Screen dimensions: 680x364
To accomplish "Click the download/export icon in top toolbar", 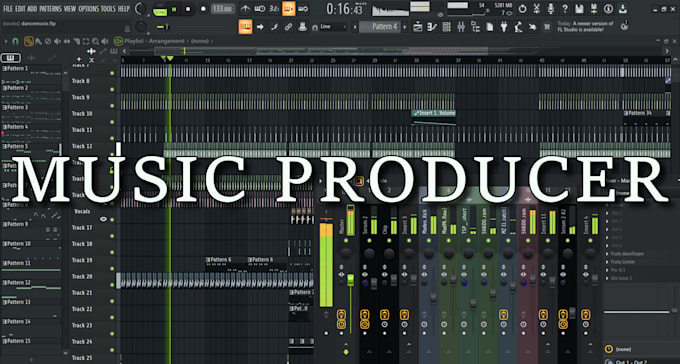I will [622, 9].
